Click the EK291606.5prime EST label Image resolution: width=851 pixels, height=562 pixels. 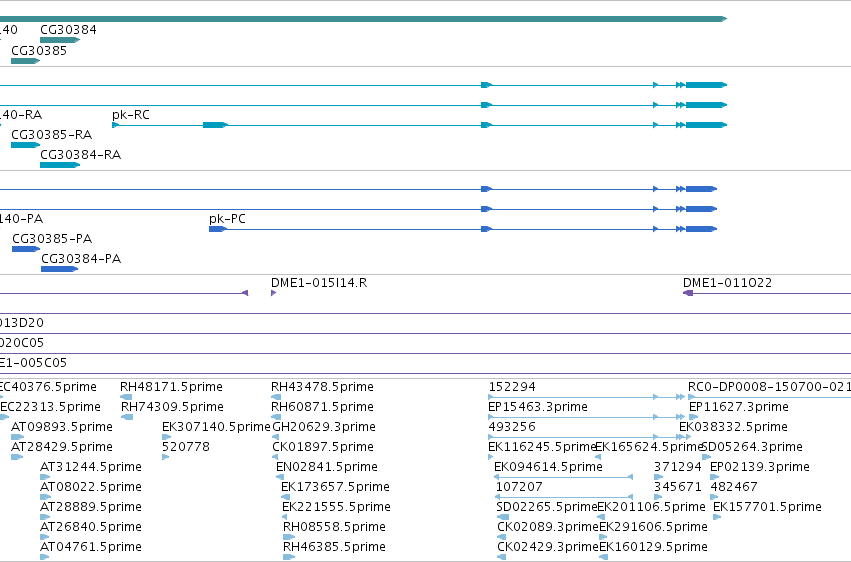(653, 527)
